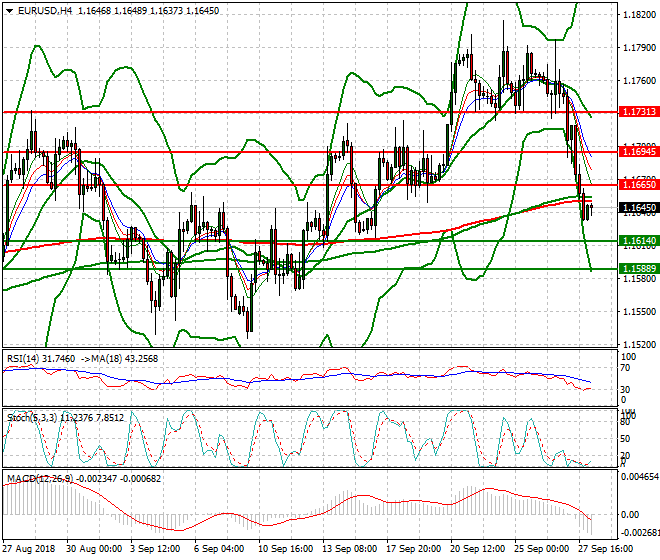Image resolution: width=660 pixels, height=560 pixels.
Task: Click the 1.17313 red price level label
Action: point(639,112)
